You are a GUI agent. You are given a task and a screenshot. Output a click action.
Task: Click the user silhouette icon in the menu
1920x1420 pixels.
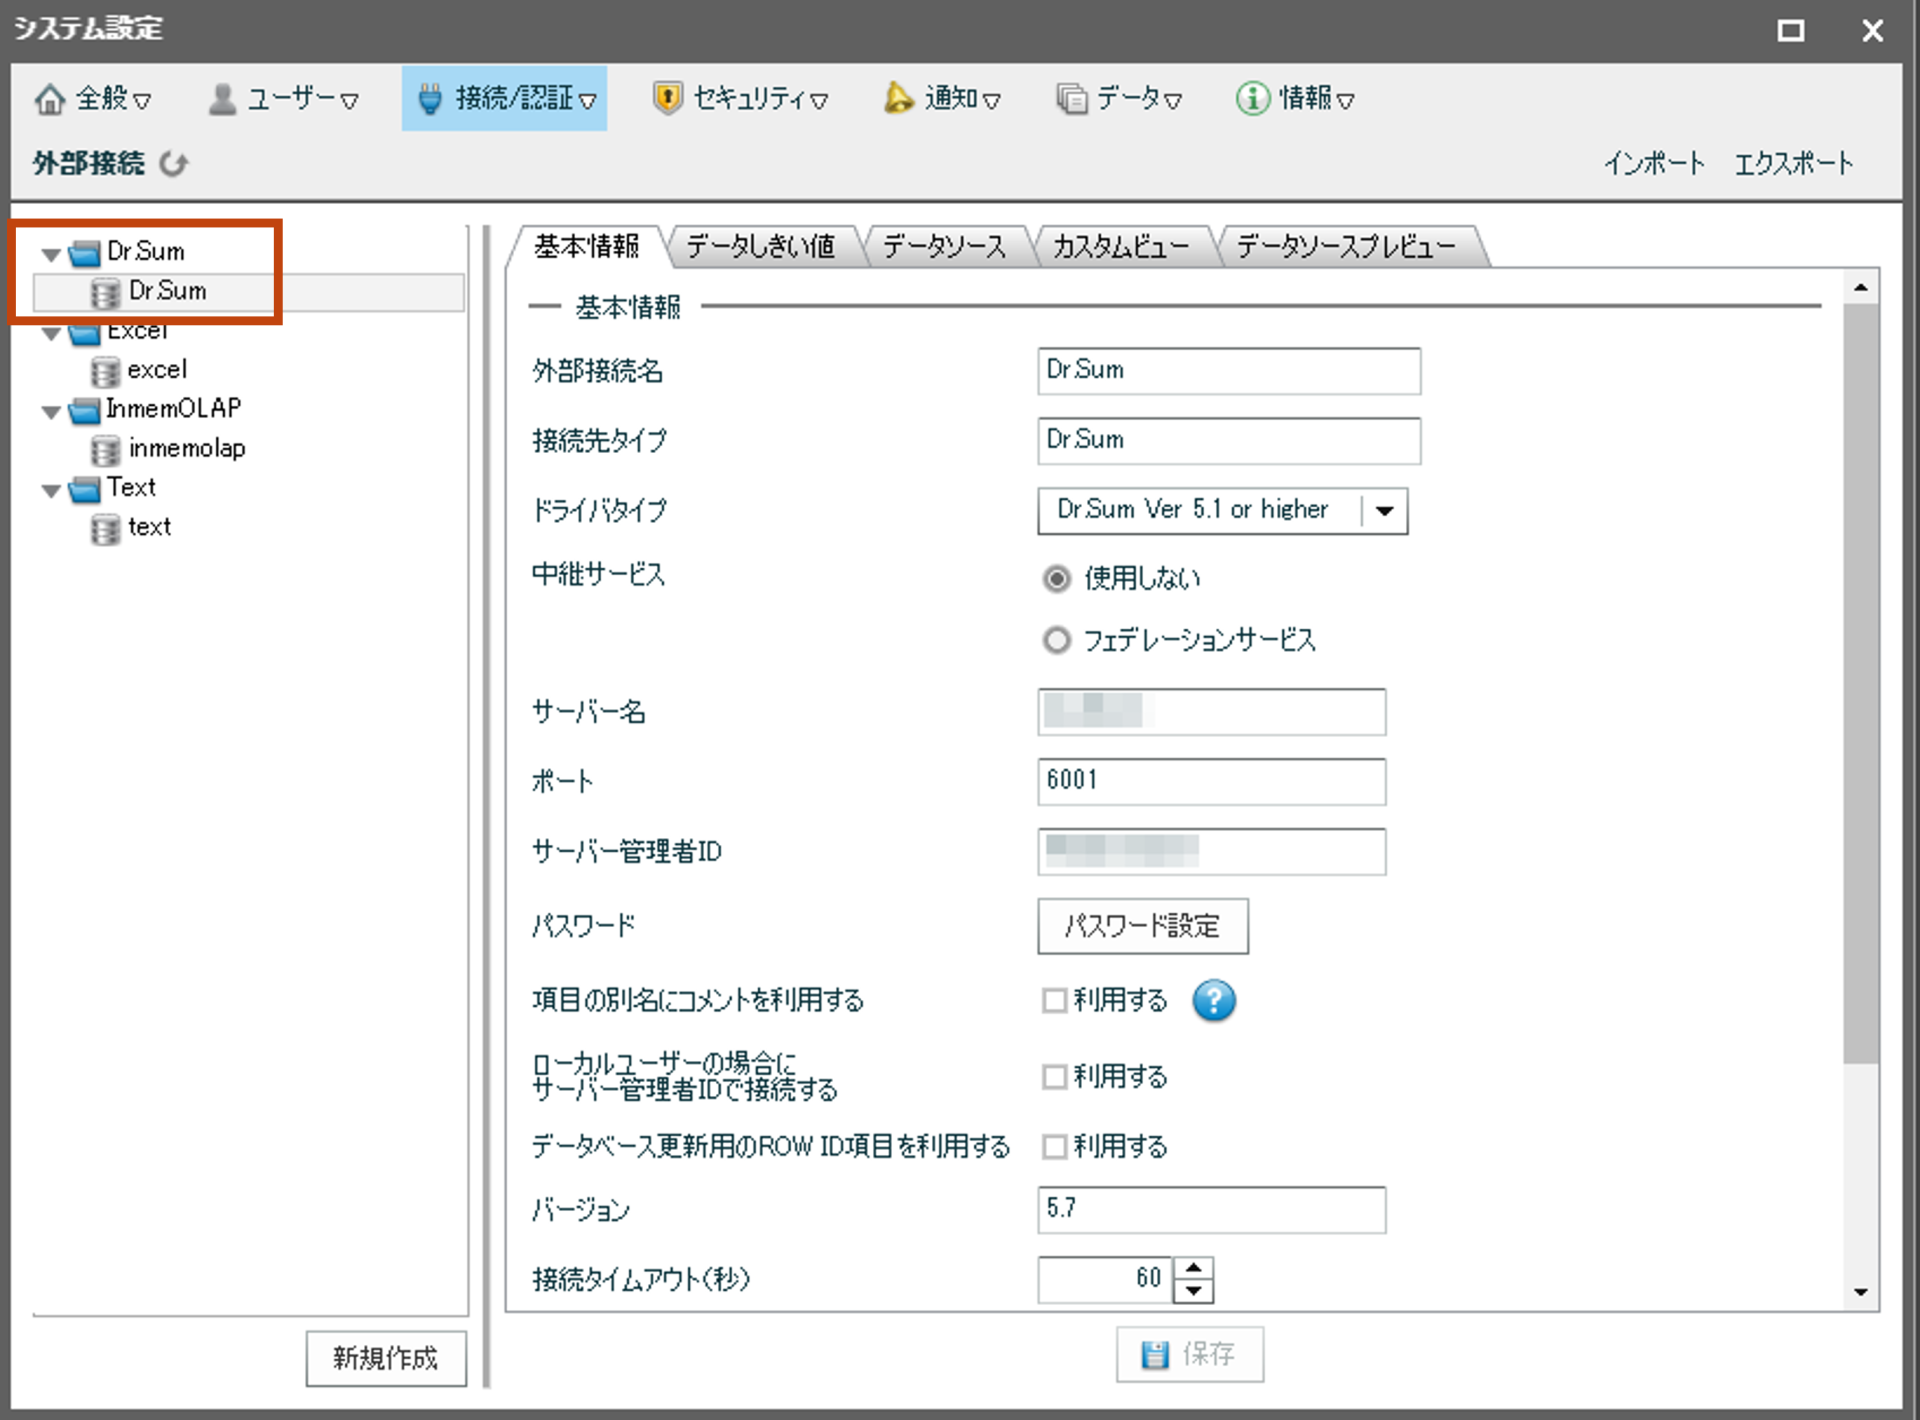pyautogui.click(x=222, y=99)
